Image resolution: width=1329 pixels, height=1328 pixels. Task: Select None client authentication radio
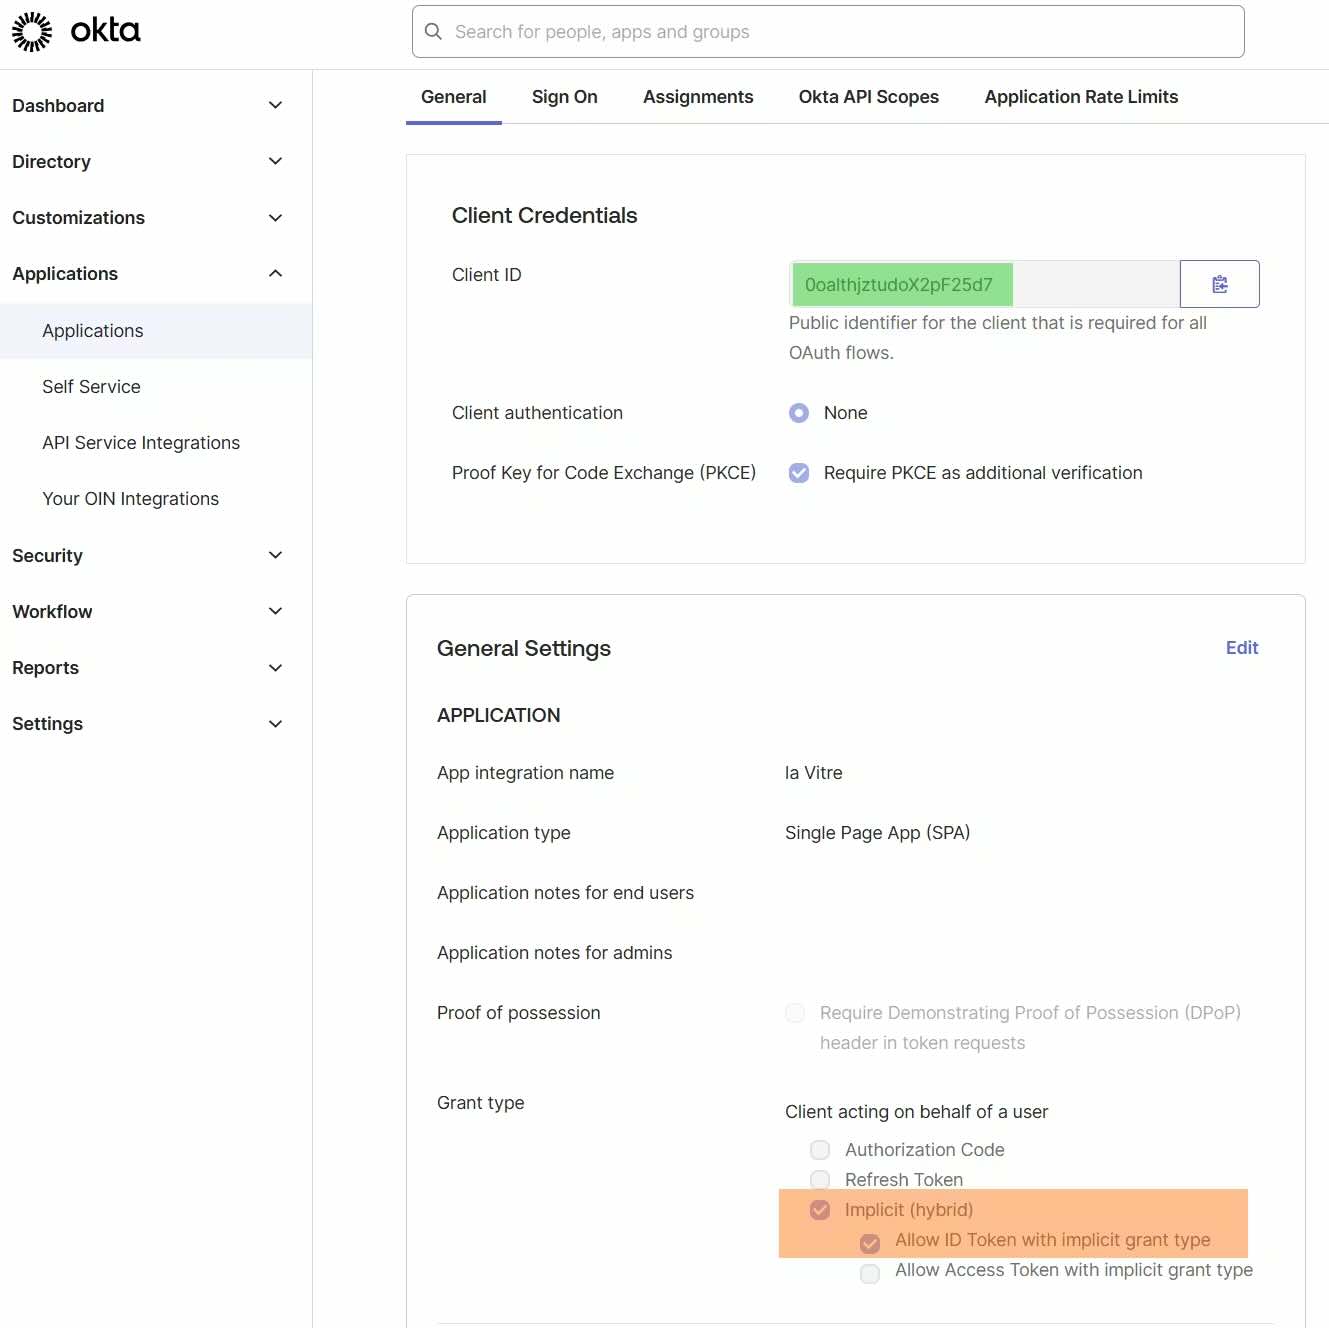[x=799, y=413]
